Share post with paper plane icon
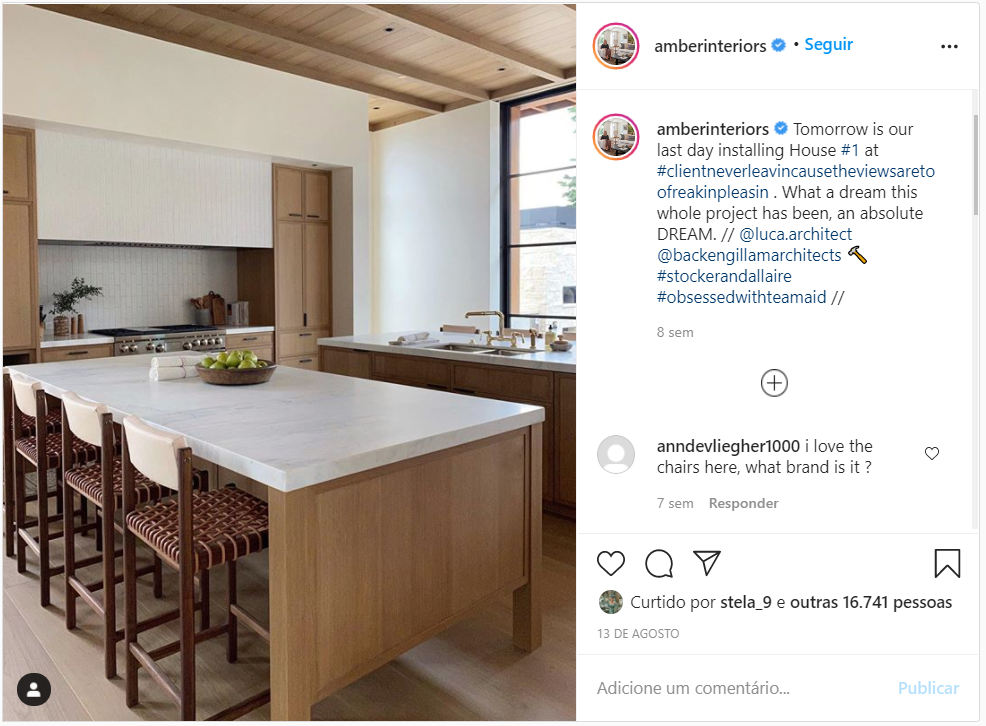The image size is (986, 726). coord(707,563)
